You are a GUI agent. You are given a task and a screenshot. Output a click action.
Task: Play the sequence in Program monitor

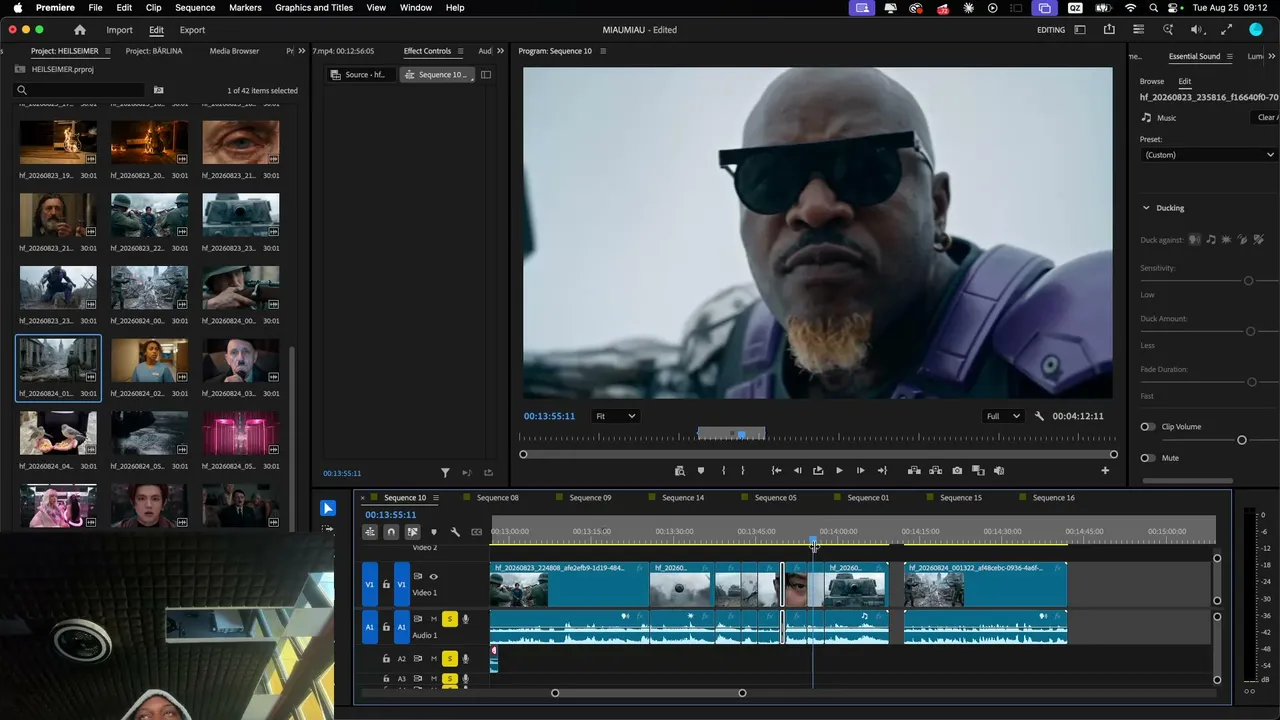839,470
